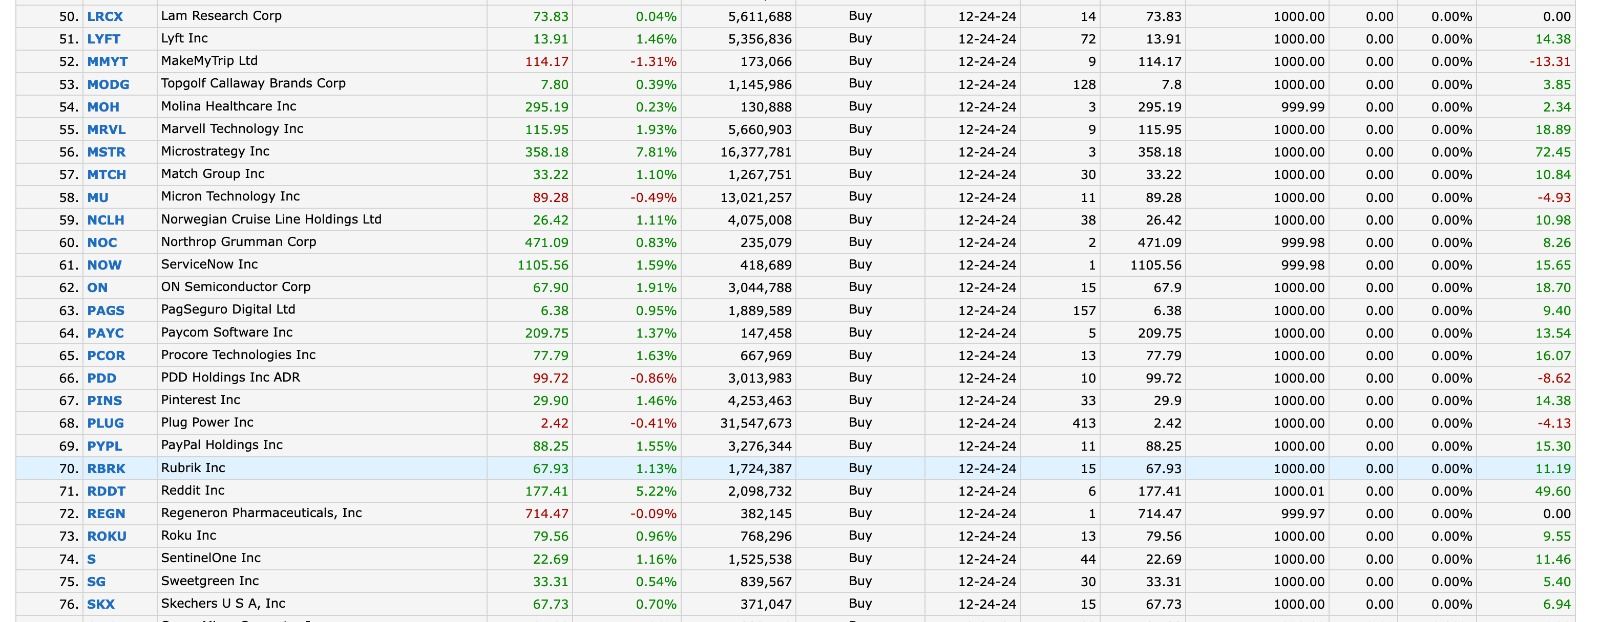The width and height of the screenshot is (1600, 622).
Task: Select the RBRK ticker link
Action: [x=106, y=469]
